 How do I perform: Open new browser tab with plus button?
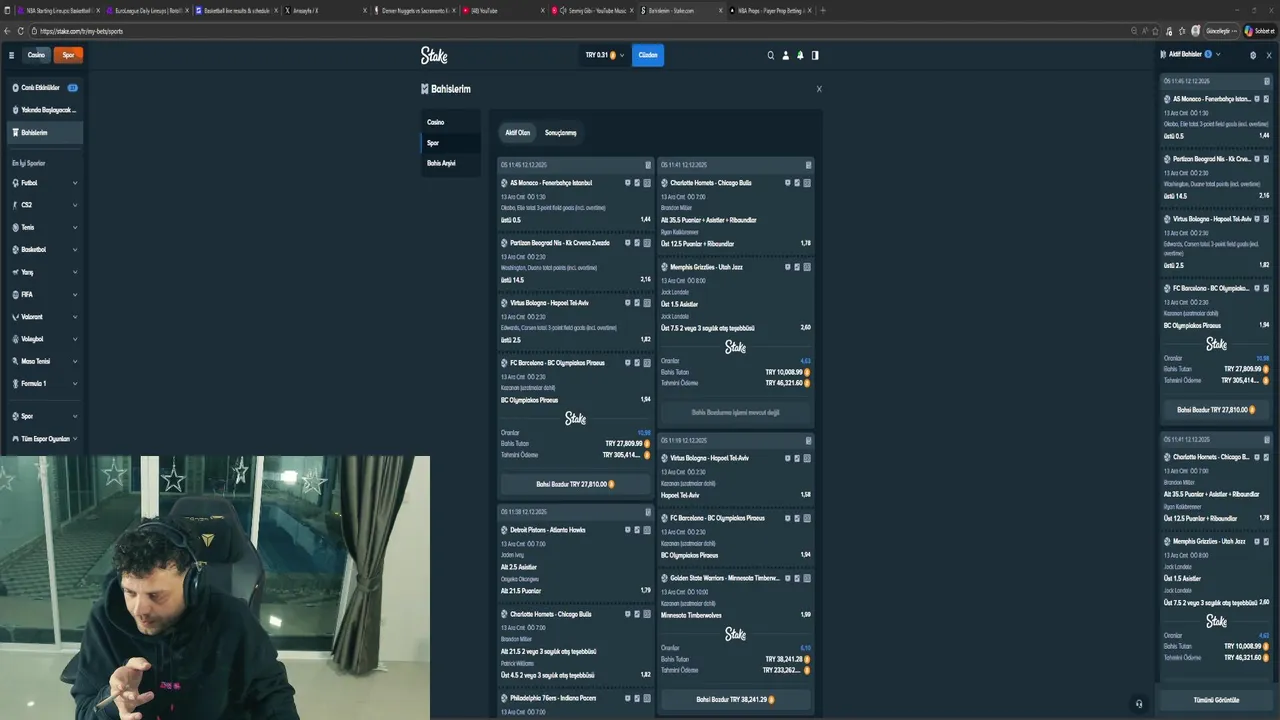point(823,10)
